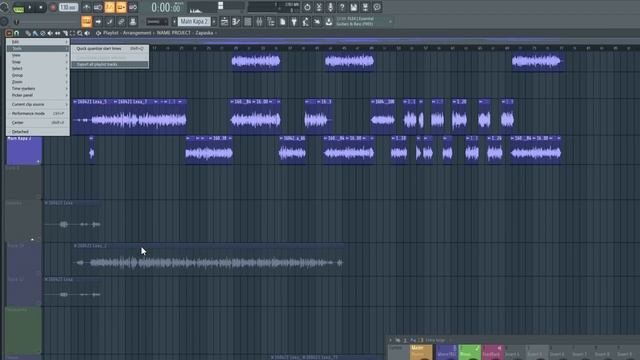Select the Zoom magnifier tool in playlist
Screen dimensions: 640x360
[80, 33]
